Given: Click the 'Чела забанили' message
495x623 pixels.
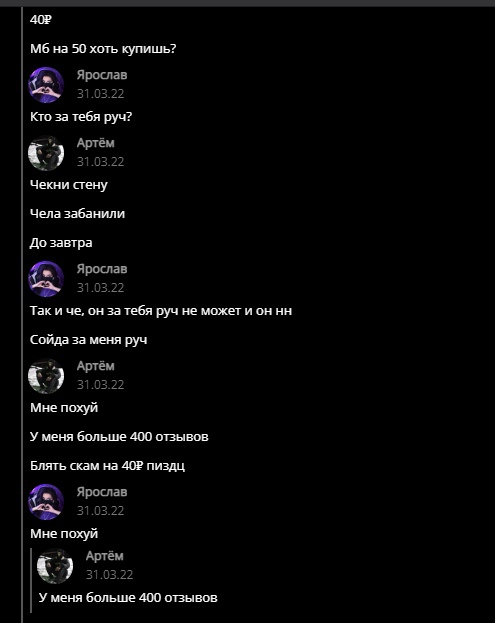Looking at the screenshot, I should click(77, 214).
